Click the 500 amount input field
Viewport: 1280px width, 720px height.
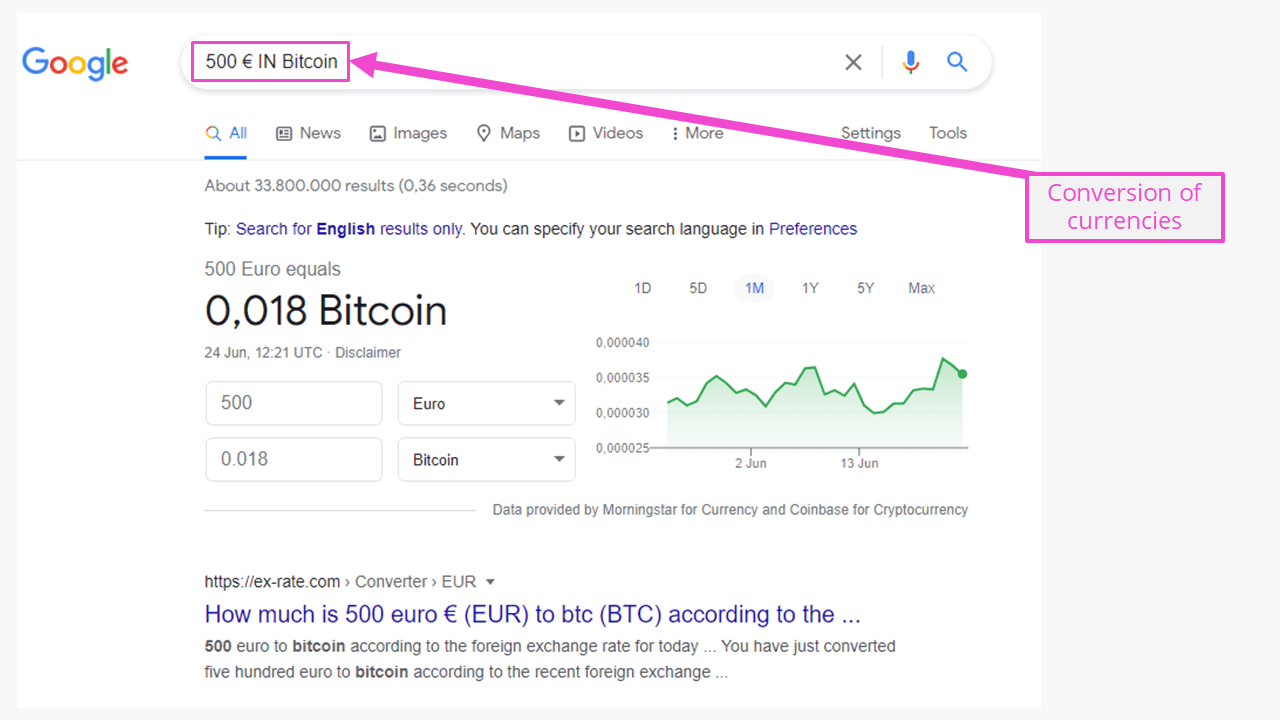pyautogui.click(x=294, y=403)
